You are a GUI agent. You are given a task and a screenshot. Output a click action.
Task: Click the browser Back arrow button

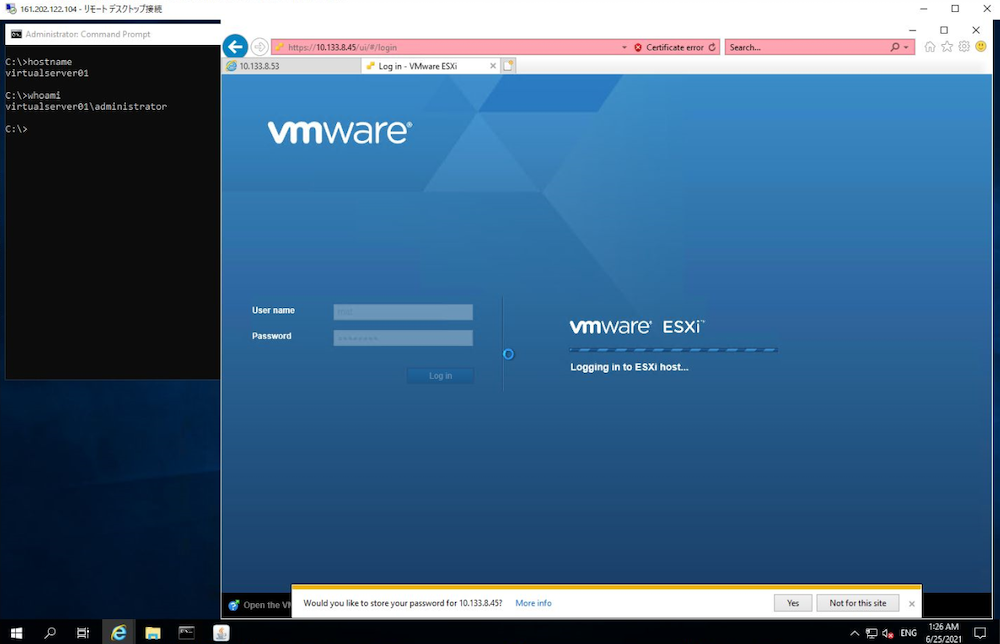(x=235, y=47)
